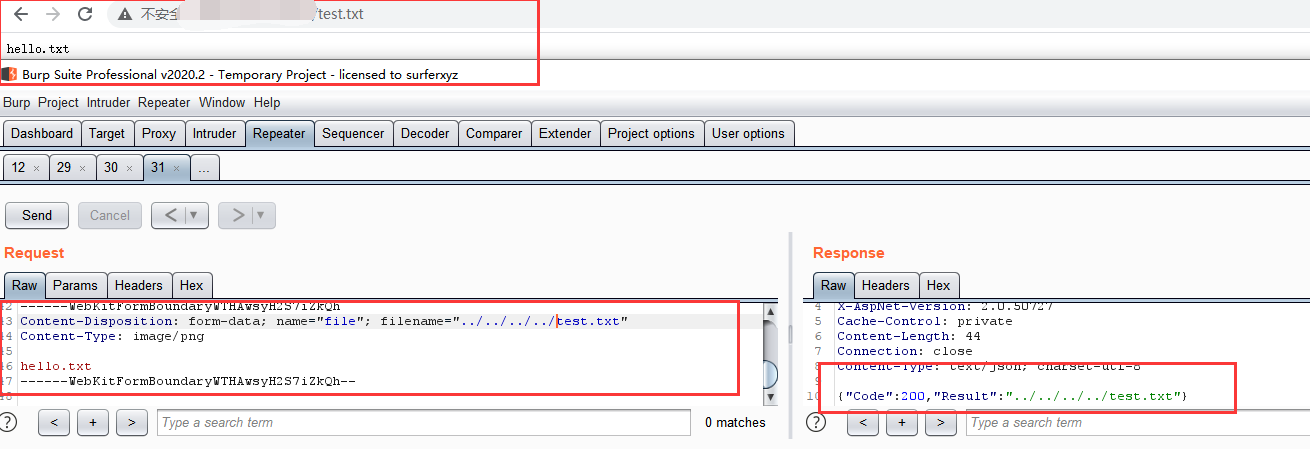Viewport: 1310px width, 449px height.
Task: Switch response view to Hex
Action: coord(939,285)
